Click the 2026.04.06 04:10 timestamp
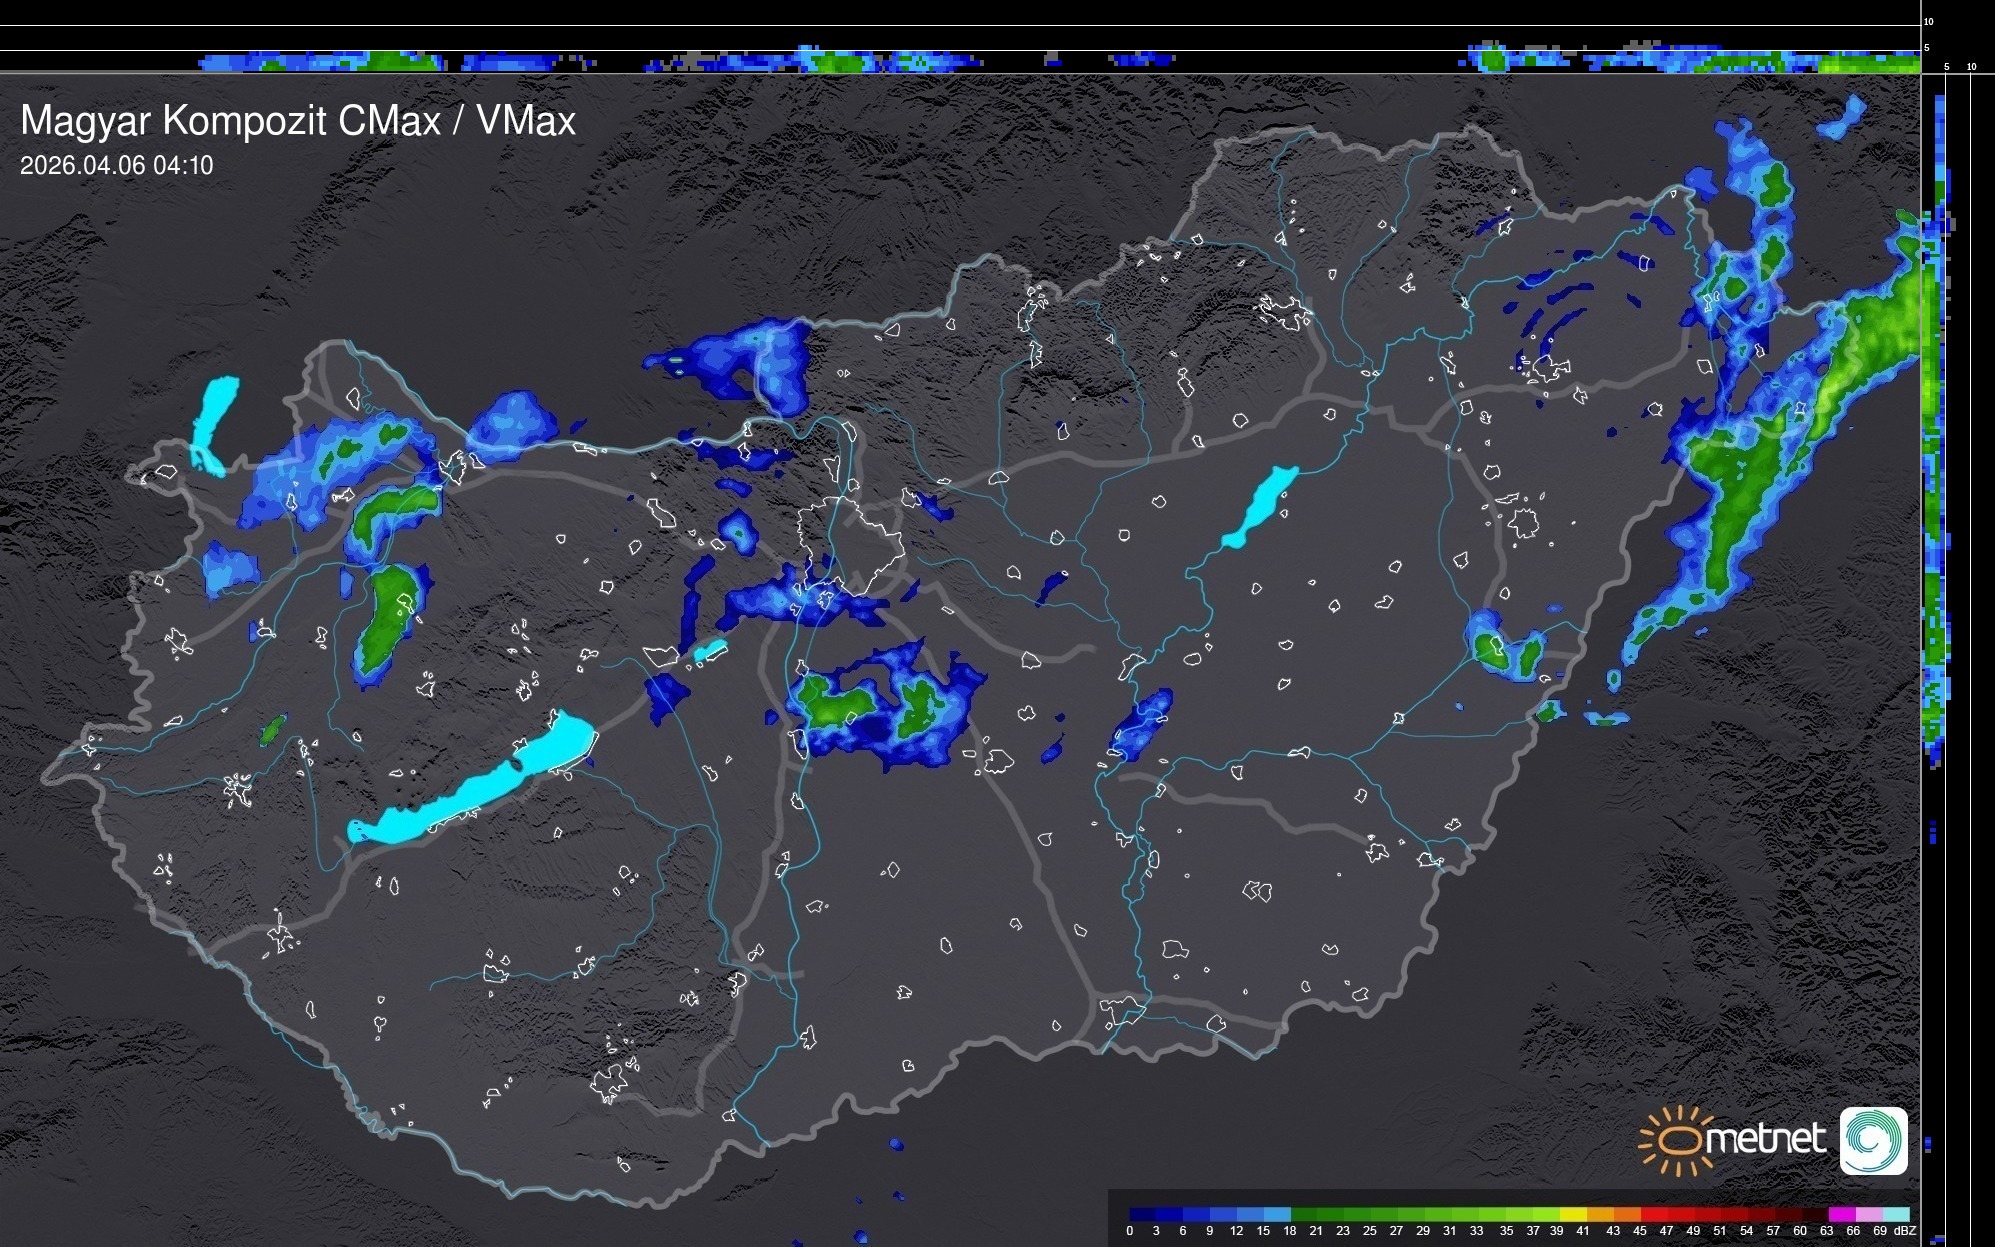The height and width of the screenshot is (1247, 1995). point(116,166)
